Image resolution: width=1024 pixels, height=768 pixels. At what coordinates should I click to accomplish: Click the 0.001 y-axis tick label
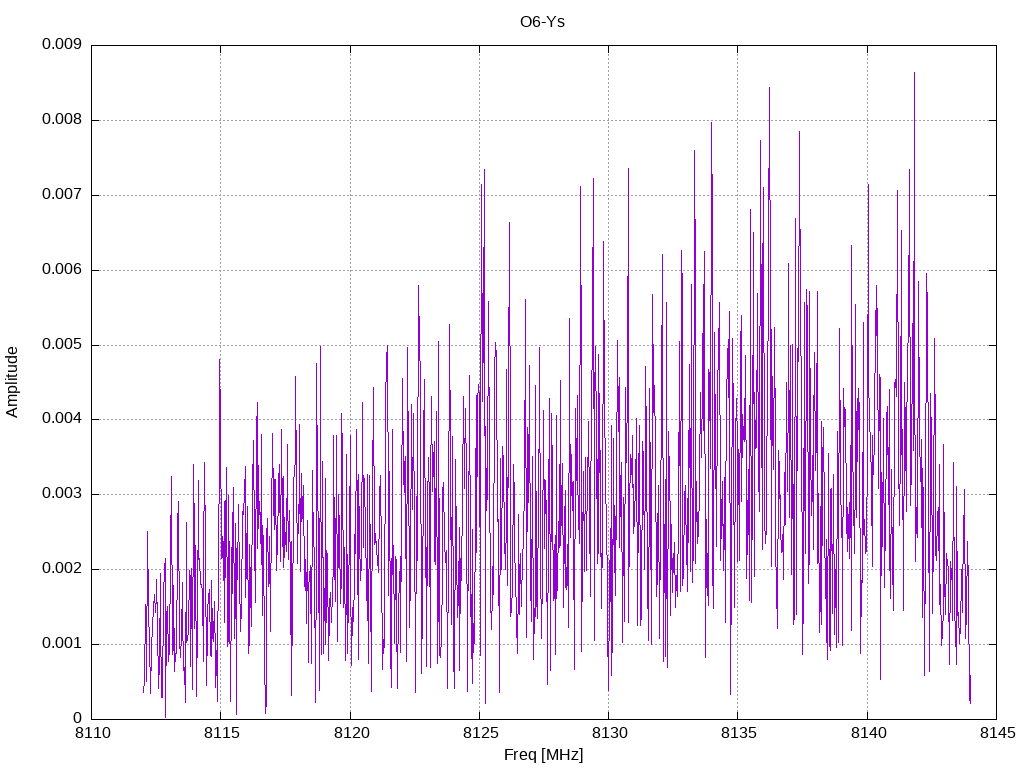[62, 643]
